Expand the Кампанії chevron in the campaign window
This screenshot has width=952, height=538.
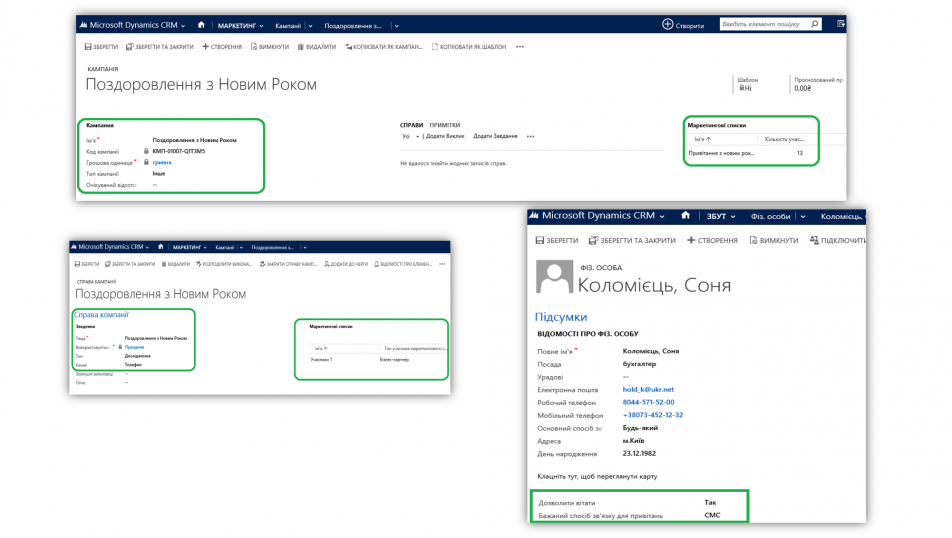[x=310, y=26]
